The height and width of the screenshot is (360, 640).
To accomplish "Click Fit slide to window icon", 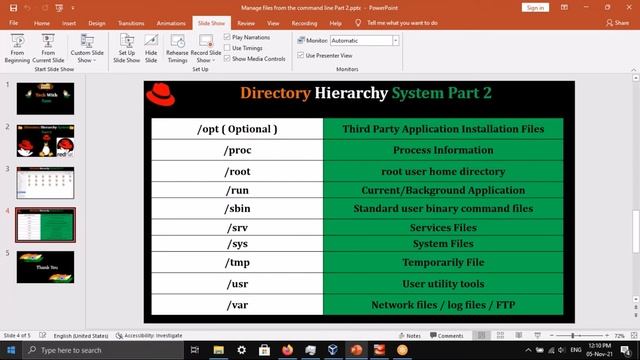I will click(x=633, y=336).
